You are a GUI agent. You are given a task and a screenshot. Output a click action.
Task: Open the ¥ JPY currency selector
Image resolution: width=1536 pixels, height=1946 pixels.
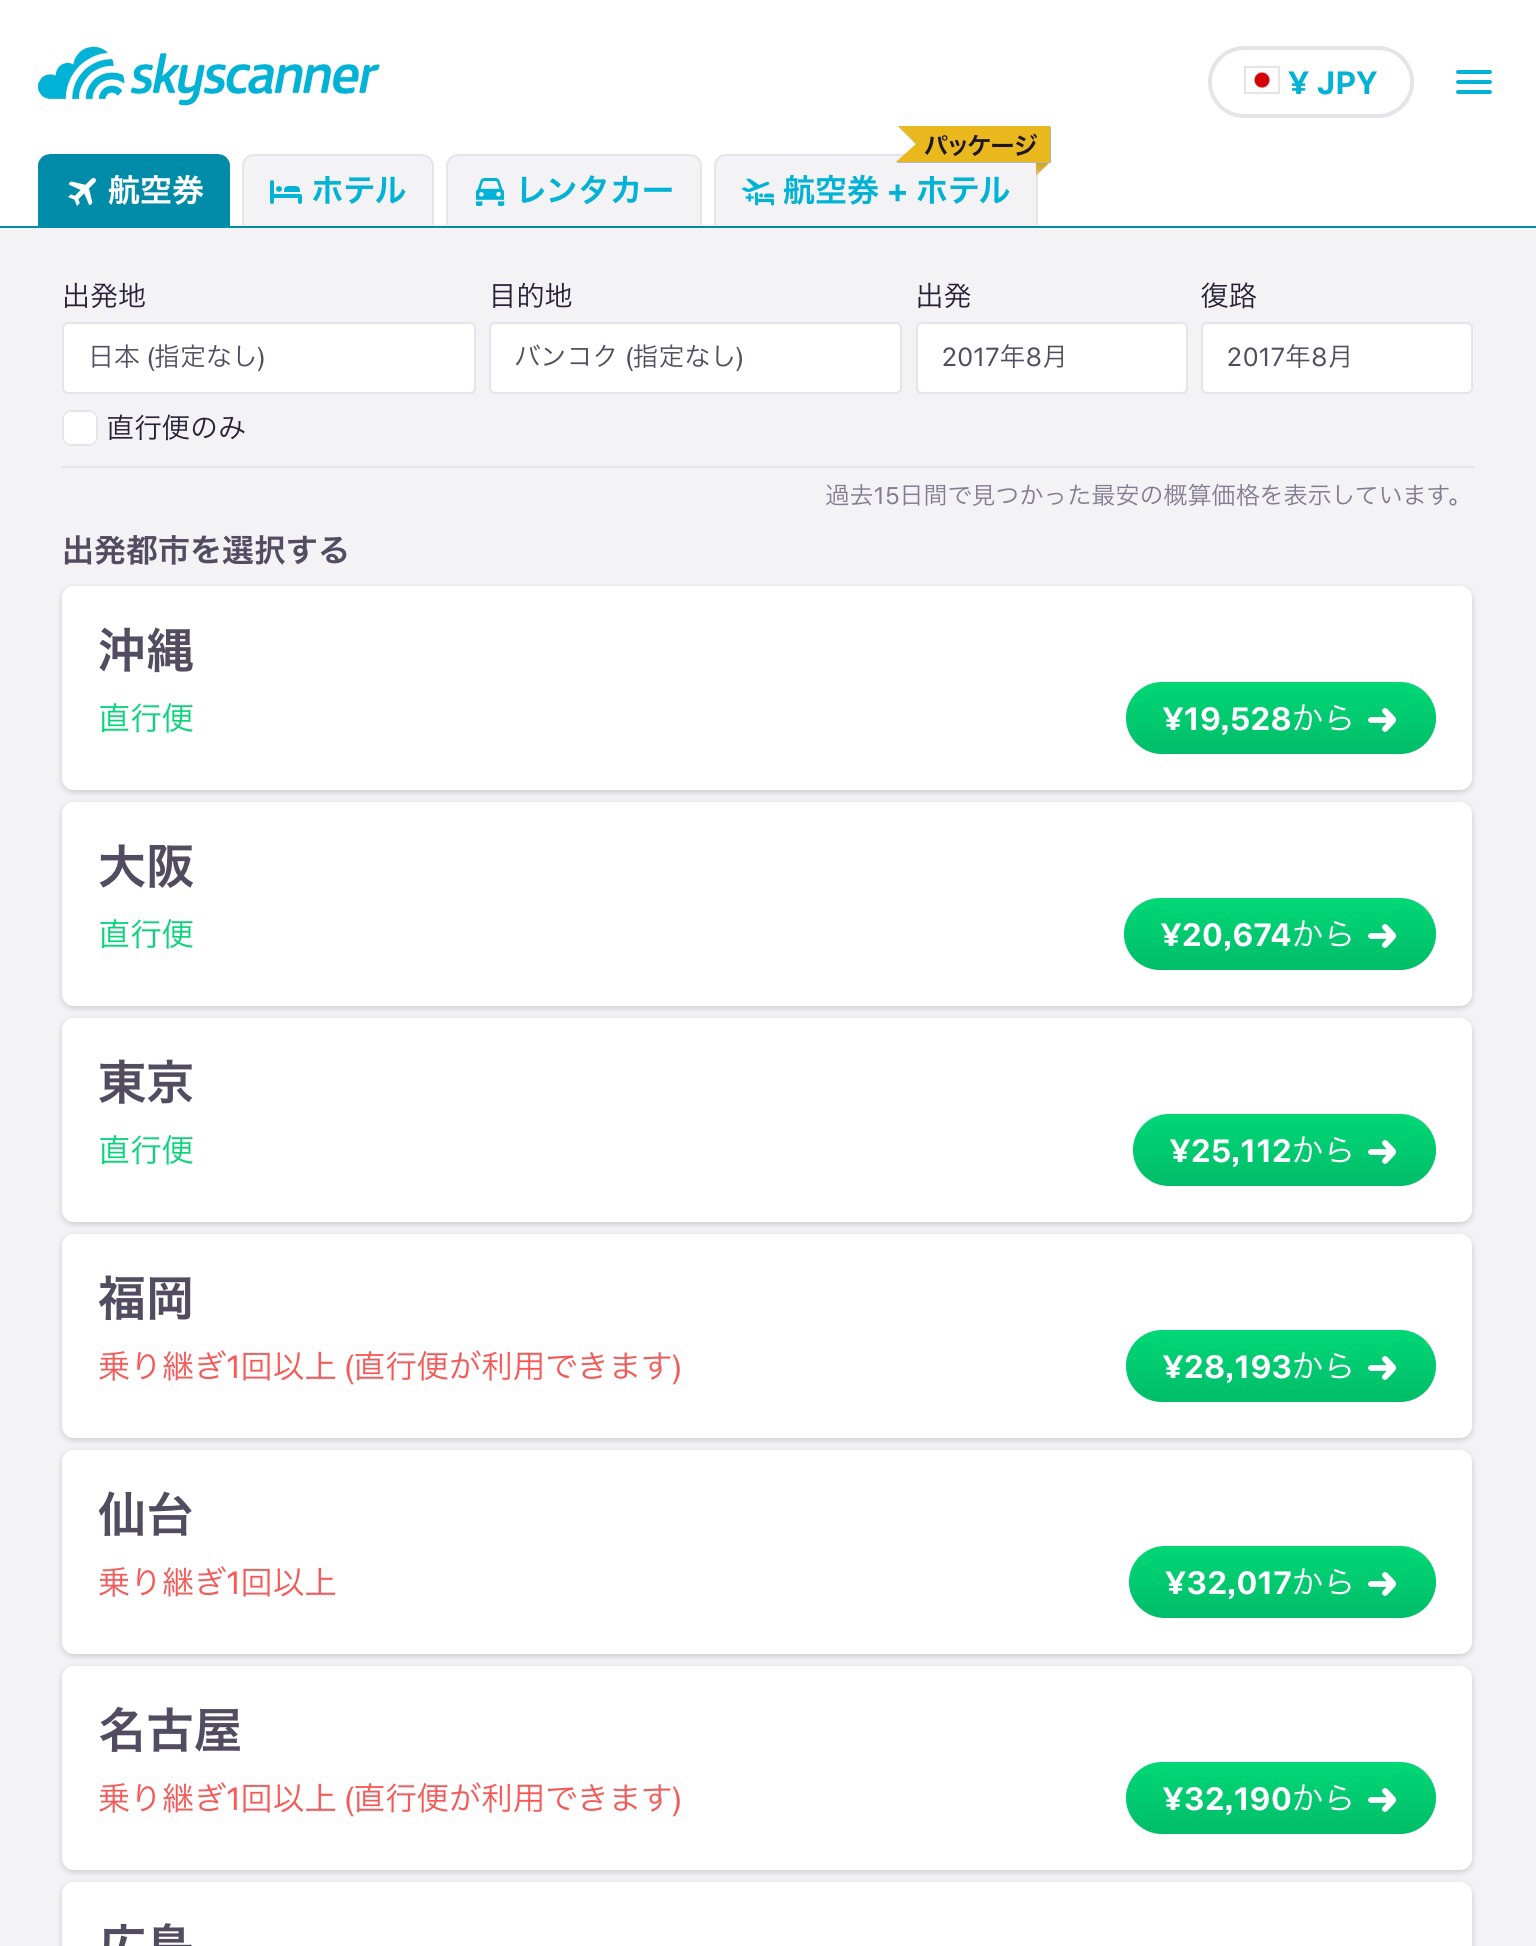[x=1310, y=82]
